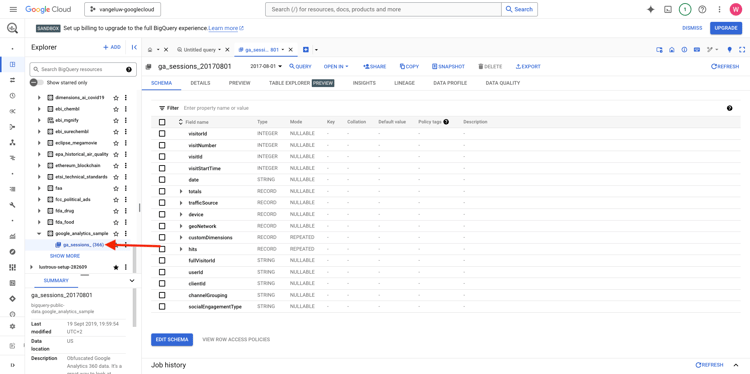Toggle Show starred only switch
The height and width of the screenshot is (374, 750).
coord(36,82)
